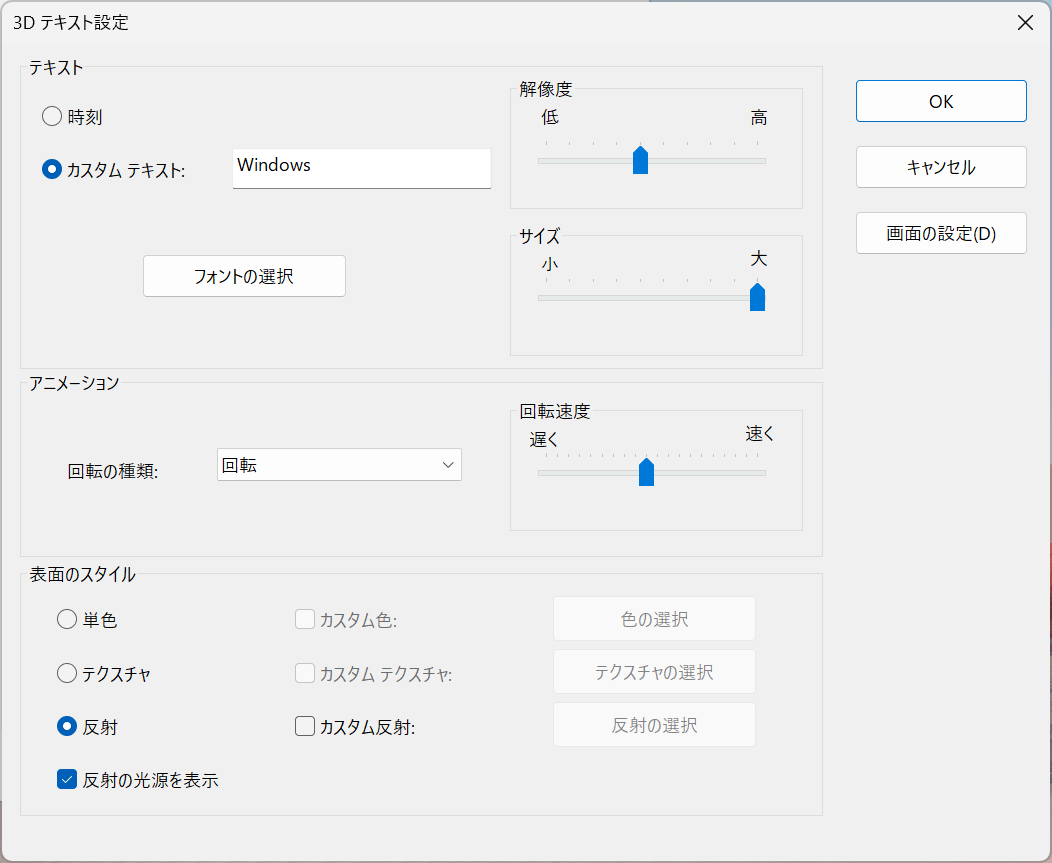Click the 解像度 slider thumb
This screenshot has width=1052, height=863.
coord(641,160)
